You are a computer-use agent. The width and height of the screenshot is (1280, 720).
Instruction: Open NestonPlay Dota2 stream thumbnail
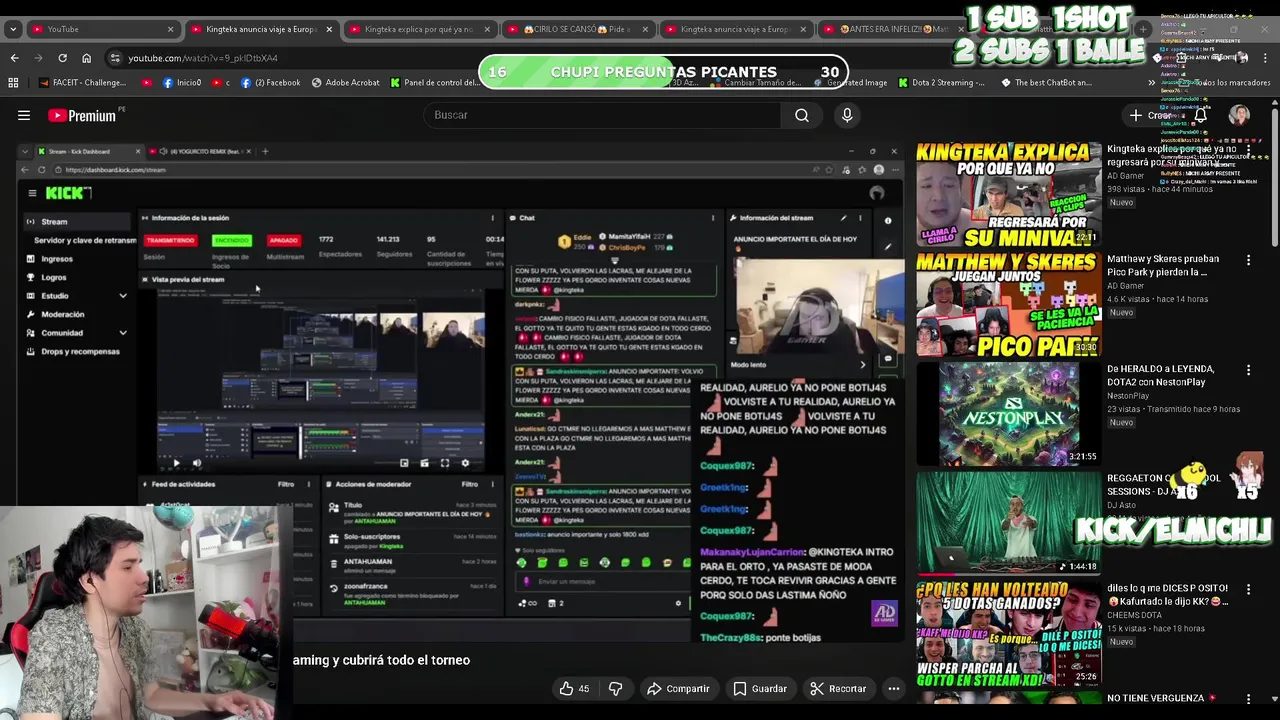pyautogui.click(x=1008, y=414)
